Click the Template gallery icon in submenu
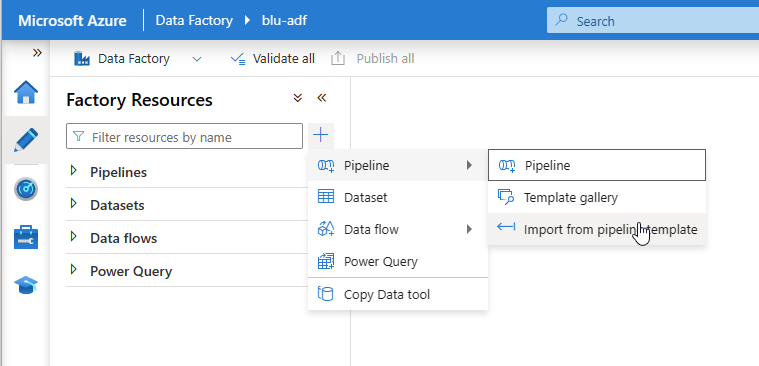Viewport: 759px width, 366px height. 506,197
